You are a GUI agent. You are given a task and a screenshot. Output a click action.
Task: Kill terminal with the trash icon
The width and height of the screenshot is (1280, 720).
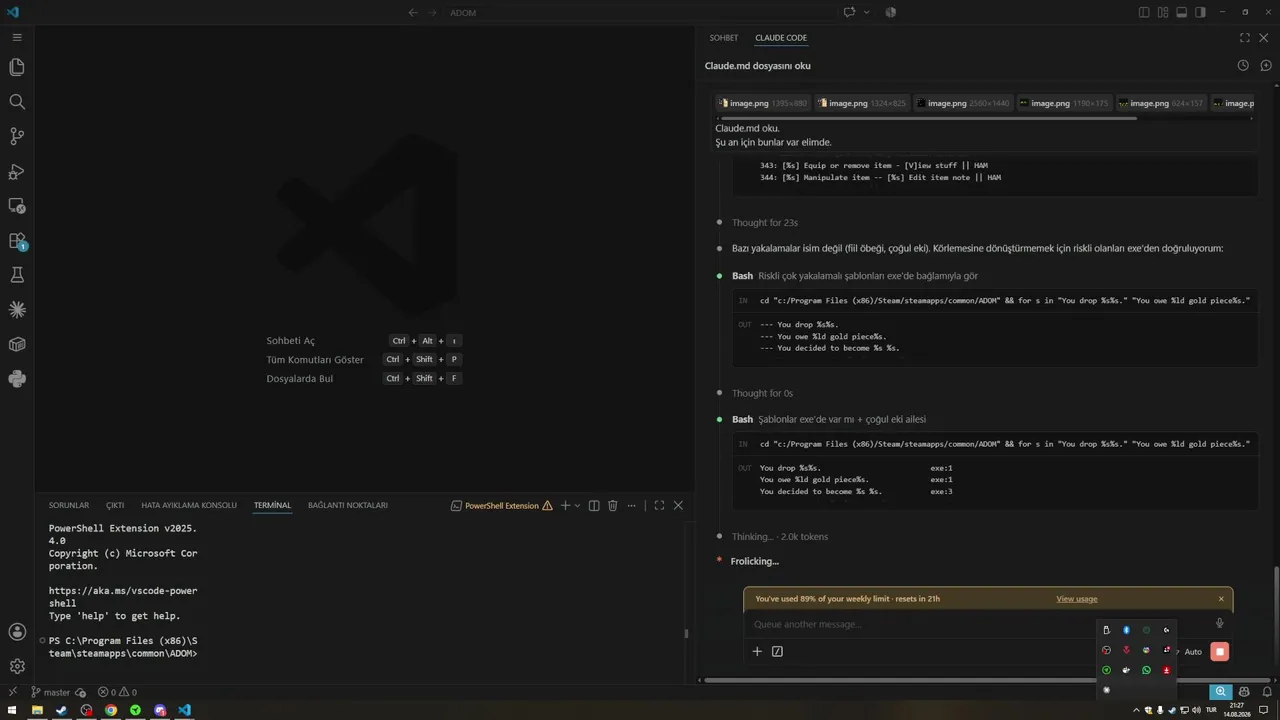pos(613,506)
